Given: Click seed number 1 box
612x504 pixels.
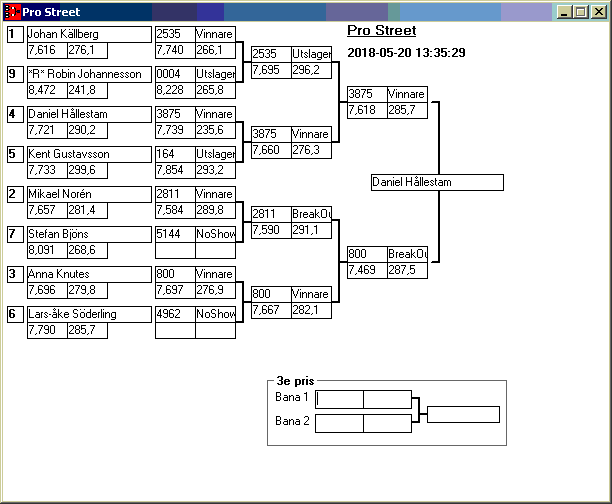Looking at the screenshot, I should pos(14,34).
